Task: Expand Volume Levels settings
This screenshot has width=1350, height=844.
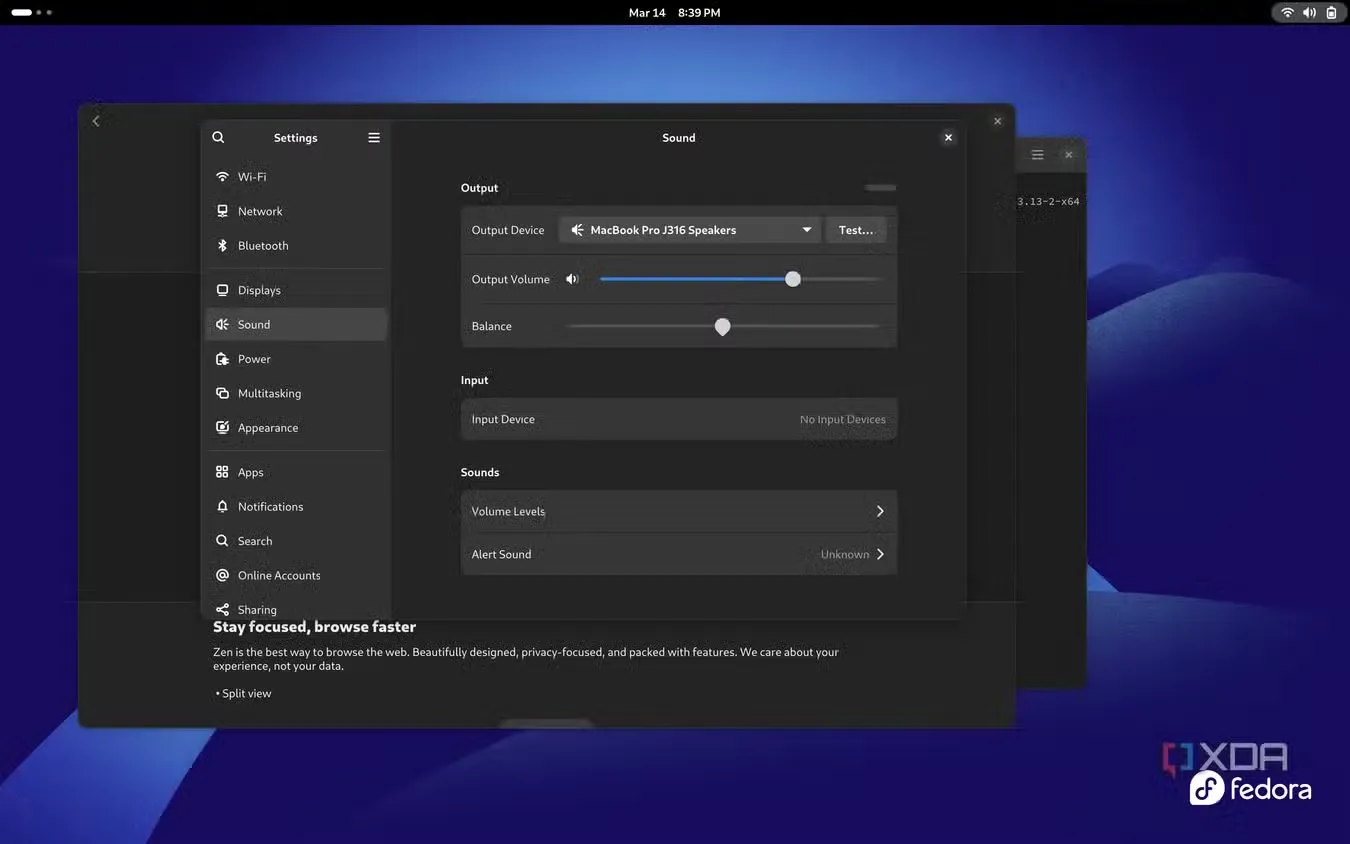Action: [679, 511]
